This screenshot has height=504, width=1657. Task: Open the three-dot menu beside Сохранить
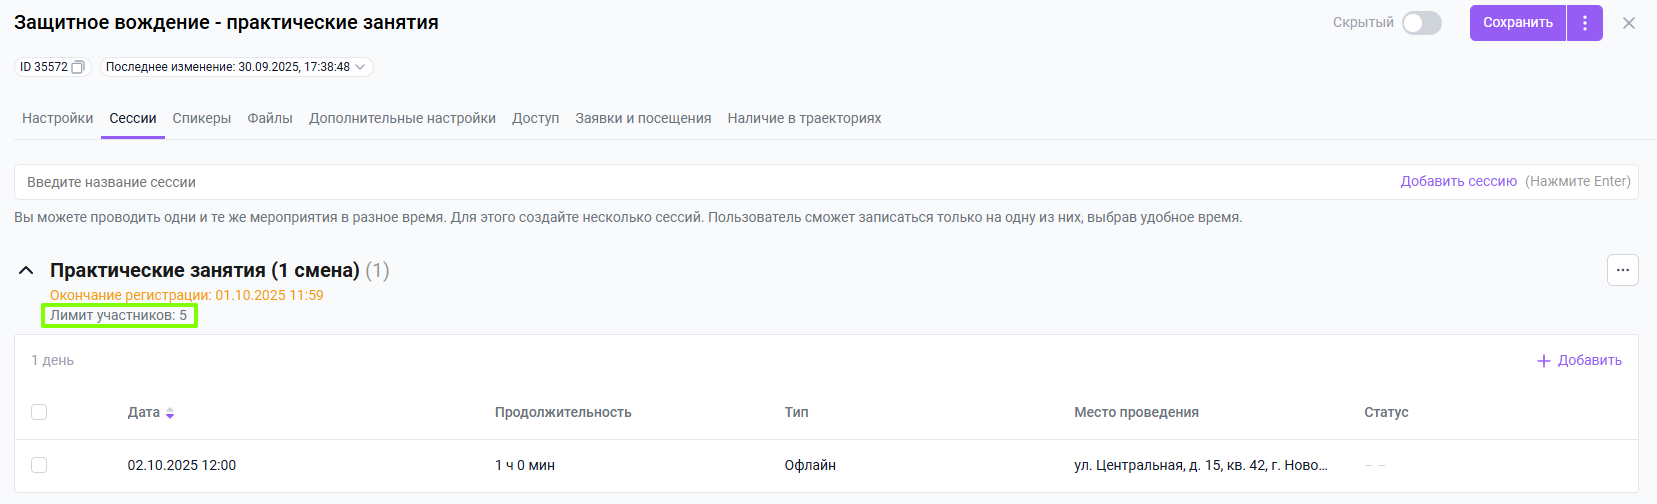tap(1585, 23)
